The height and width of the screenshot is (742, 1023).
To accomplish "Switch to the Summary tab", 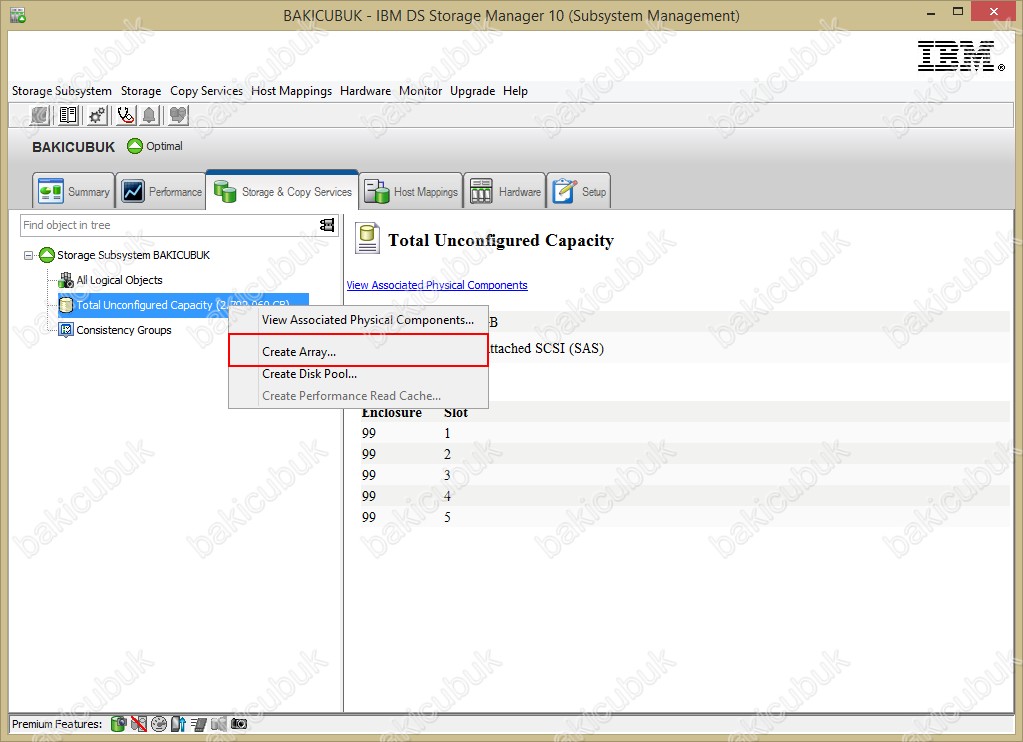I will tap(74, 191).
